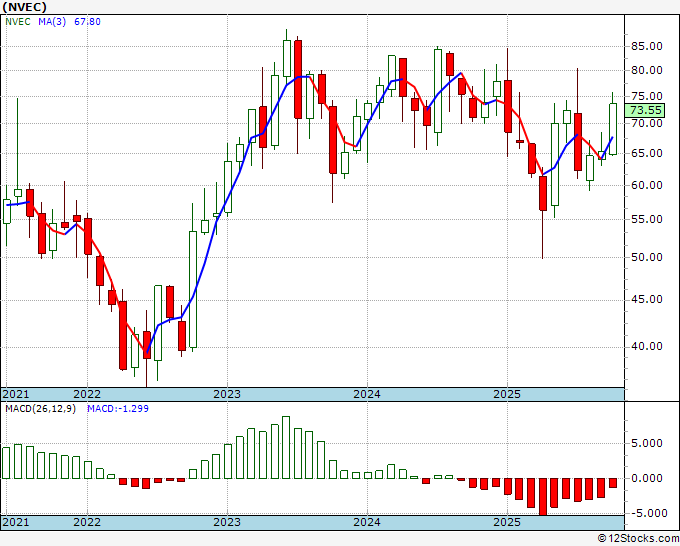680x546 pixels.
Task: Open the 12Stocks.com copyright link
Action: pos(638,539)
